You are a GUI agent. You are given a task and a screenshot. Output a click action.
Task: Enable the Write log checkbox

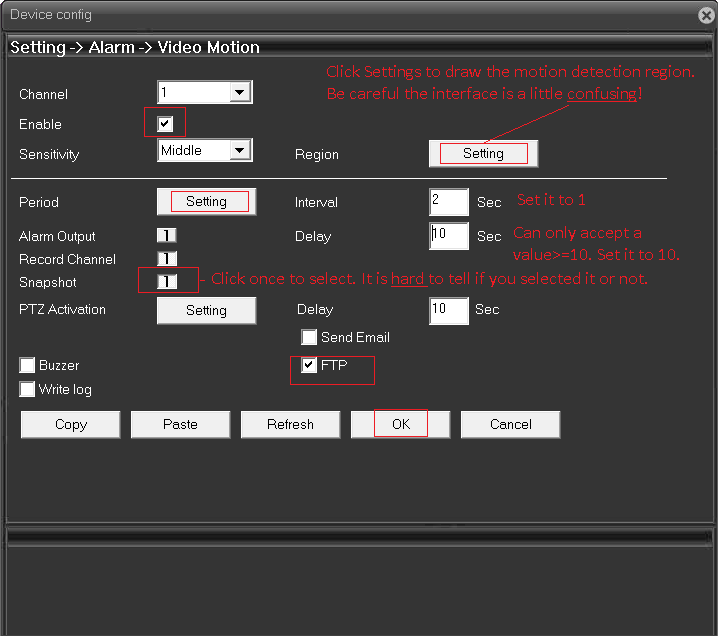click(28, 389)
